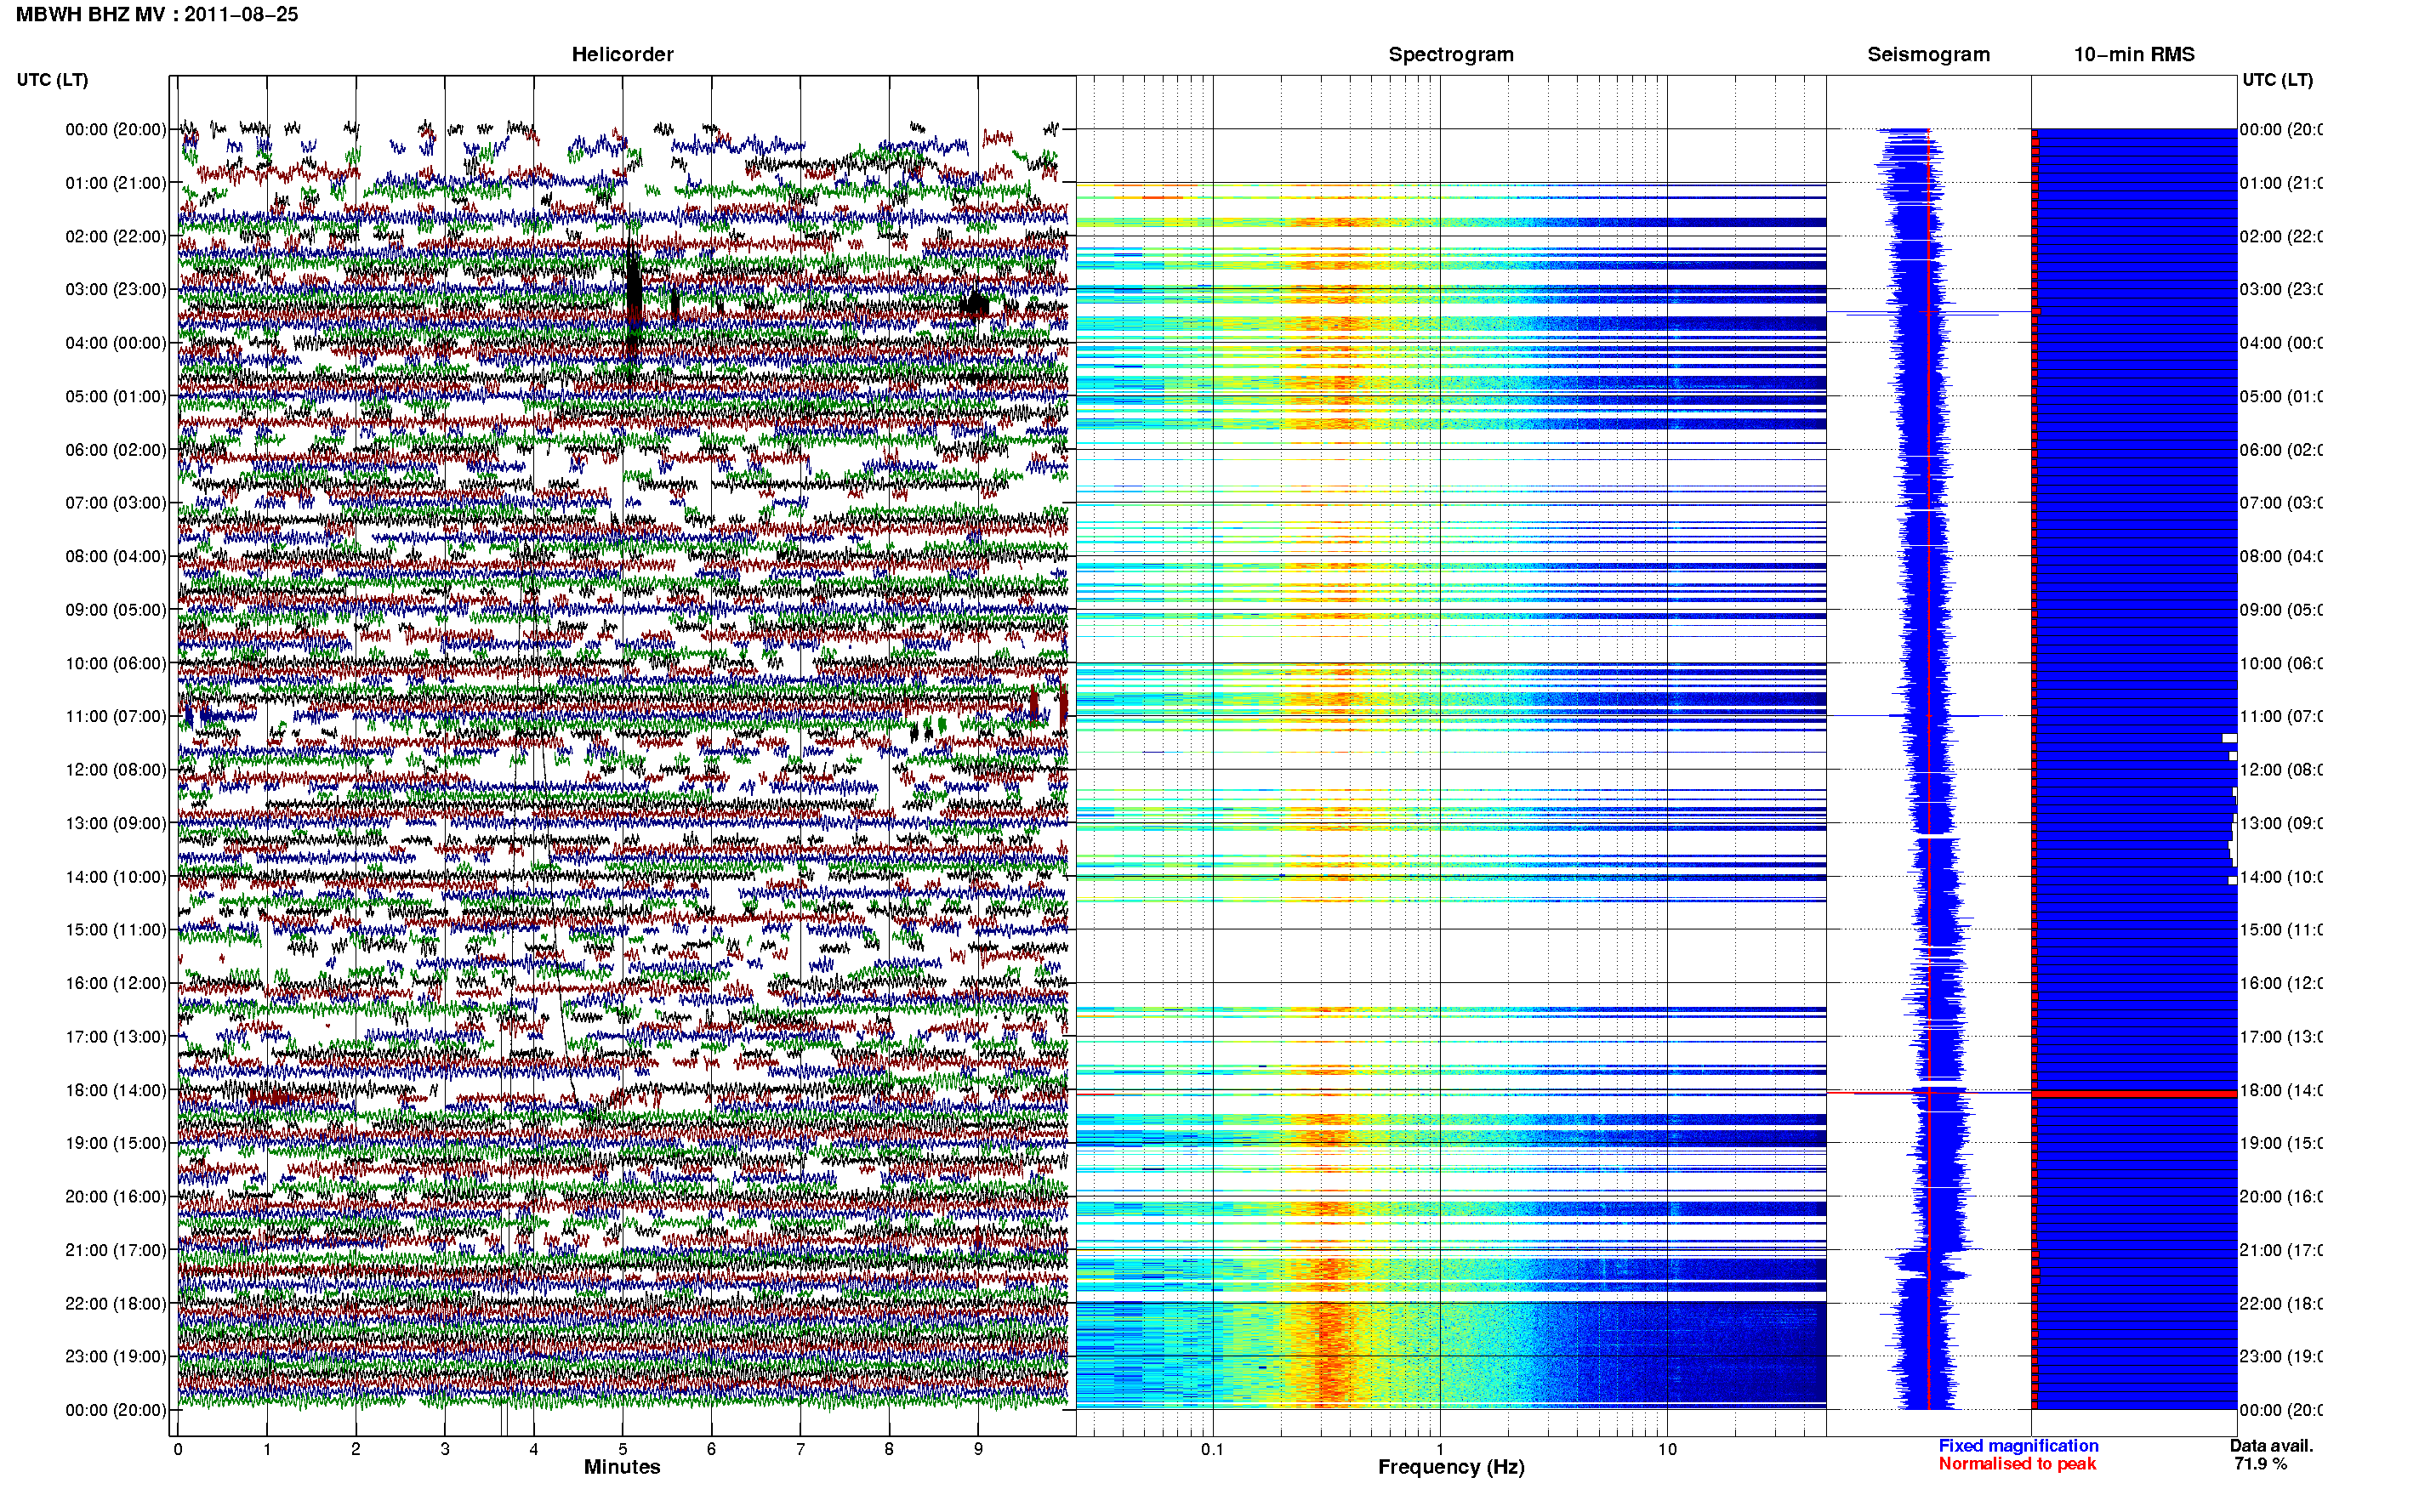Image resolution: width=2419 pixels, height=1512 pixels.
Task: Select the left axis label "11:00 (07:00)"
Action: [x=116, y=716]
